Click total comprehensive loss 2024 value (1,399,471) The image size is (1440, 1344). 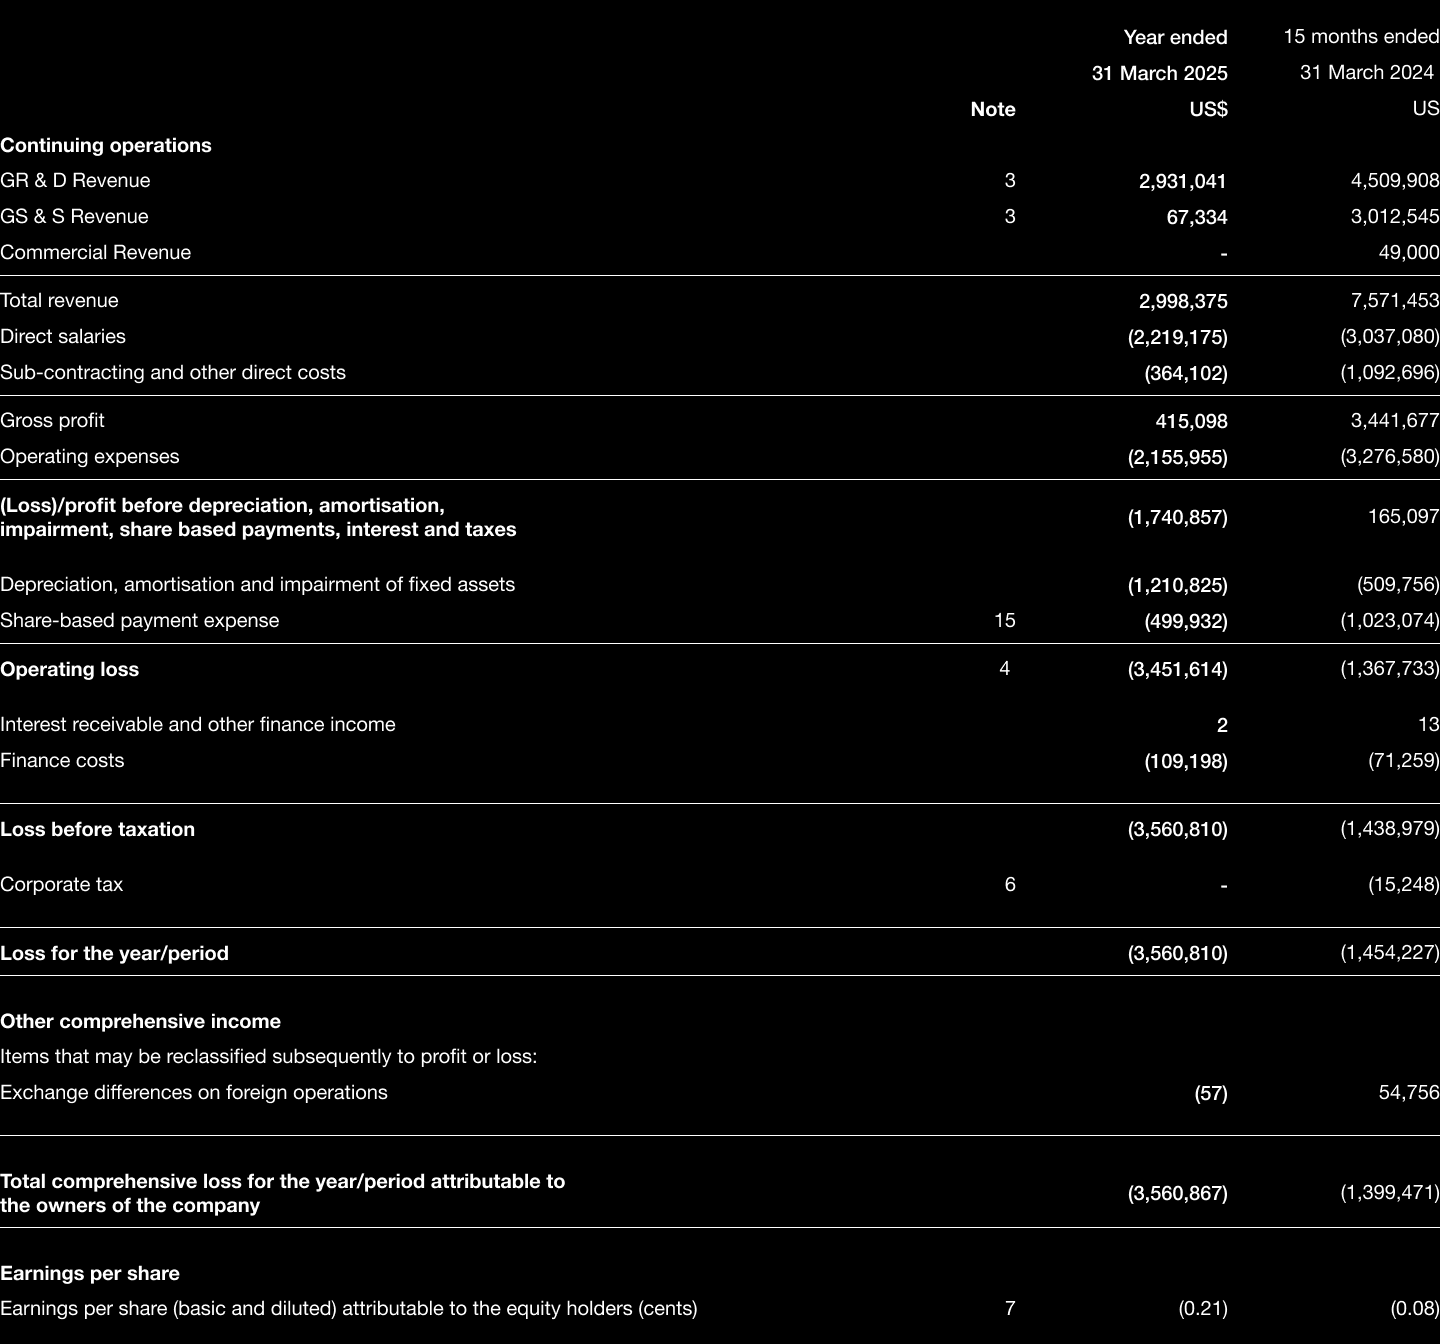pyautogui.click(x=1390, y=1193)
